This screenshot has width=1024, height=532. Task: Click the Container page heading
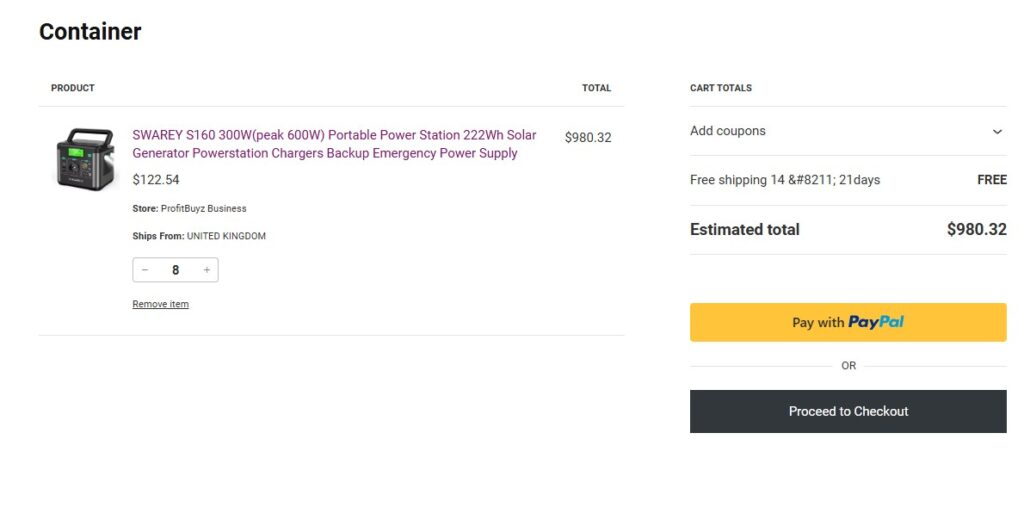(90, 32)
